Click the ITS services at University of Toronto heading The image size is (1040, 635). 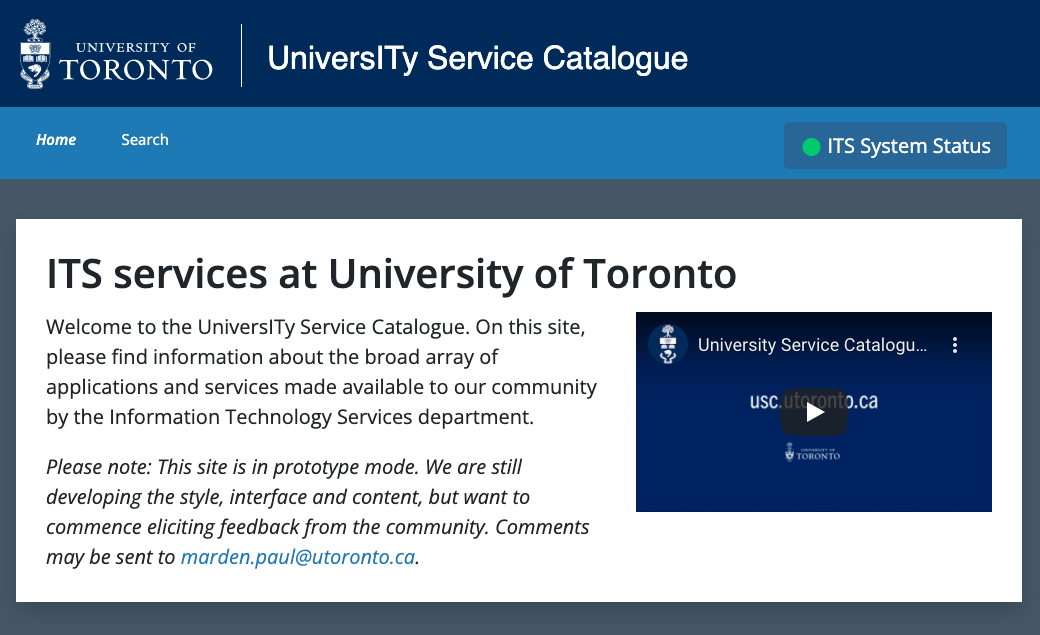point(391,274)
